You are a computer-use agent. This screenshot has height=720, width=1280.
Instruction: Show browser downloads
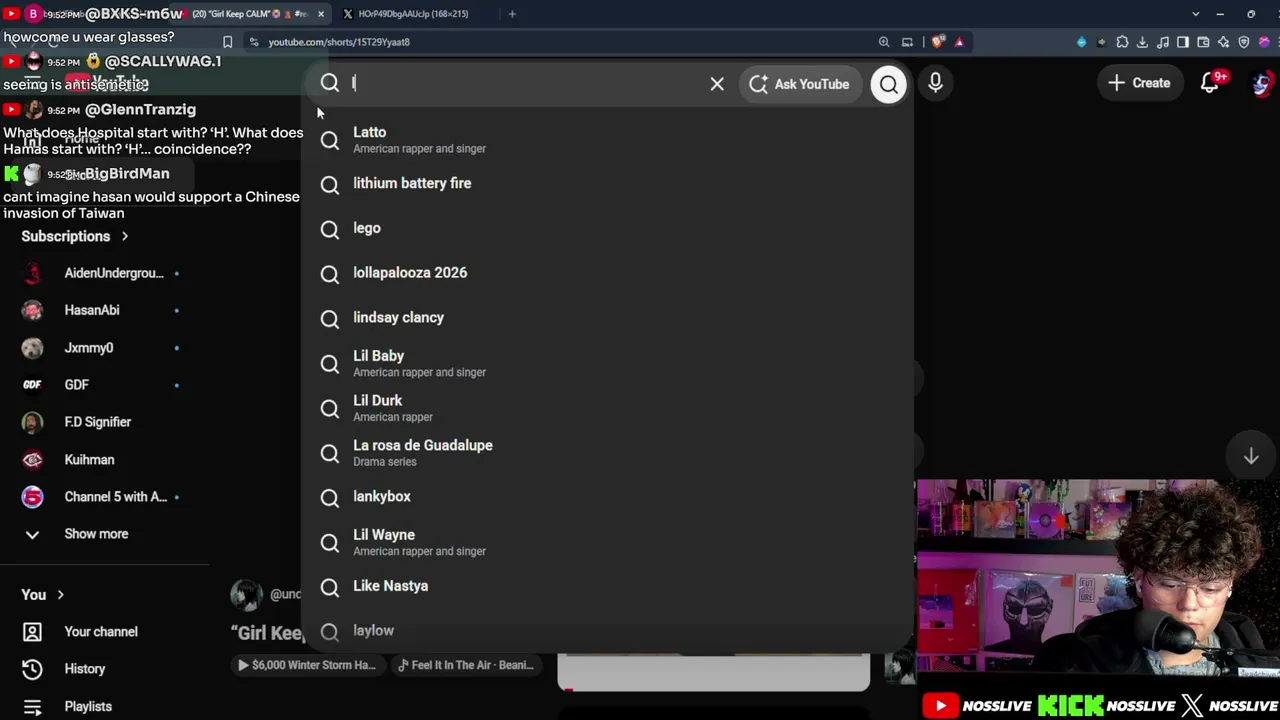pos(1142,42)
